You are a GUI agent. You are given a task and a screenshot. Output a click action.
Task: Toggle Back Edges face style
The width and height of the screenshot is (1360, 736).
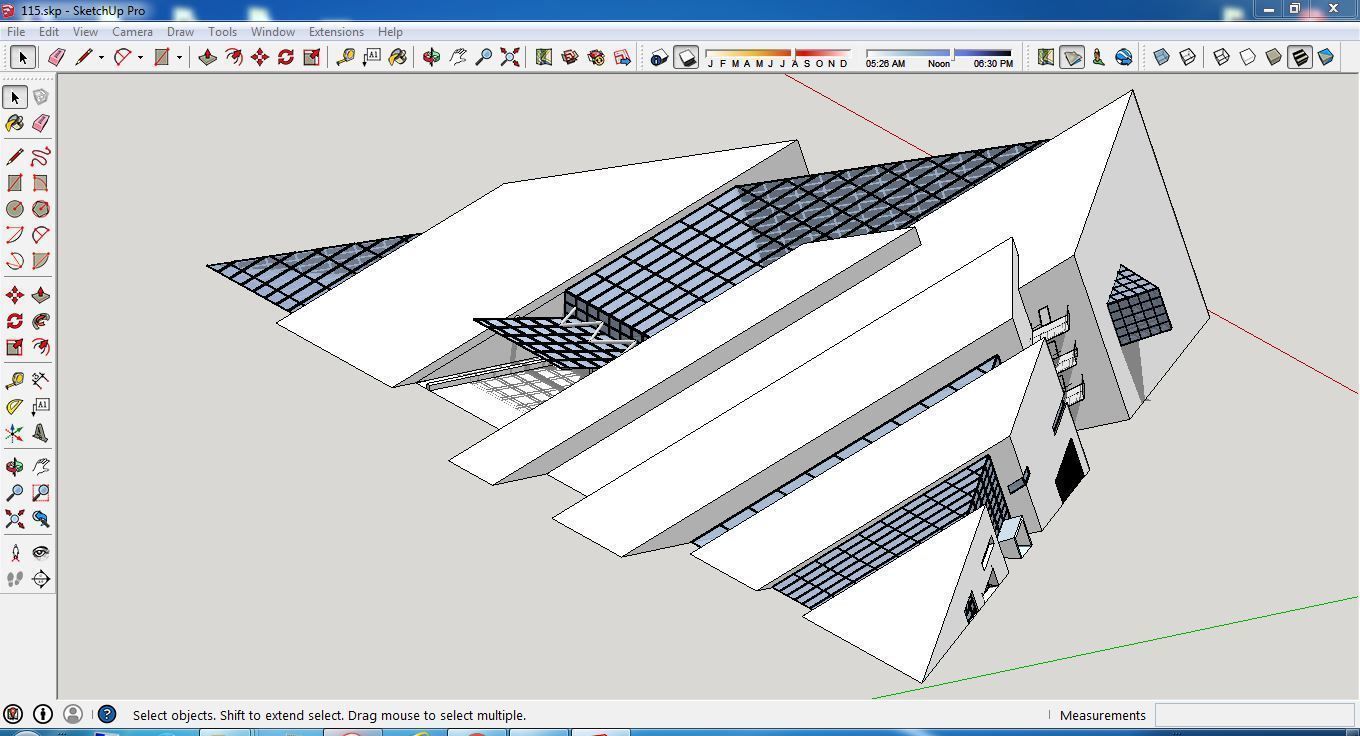tap(1187, 57)
